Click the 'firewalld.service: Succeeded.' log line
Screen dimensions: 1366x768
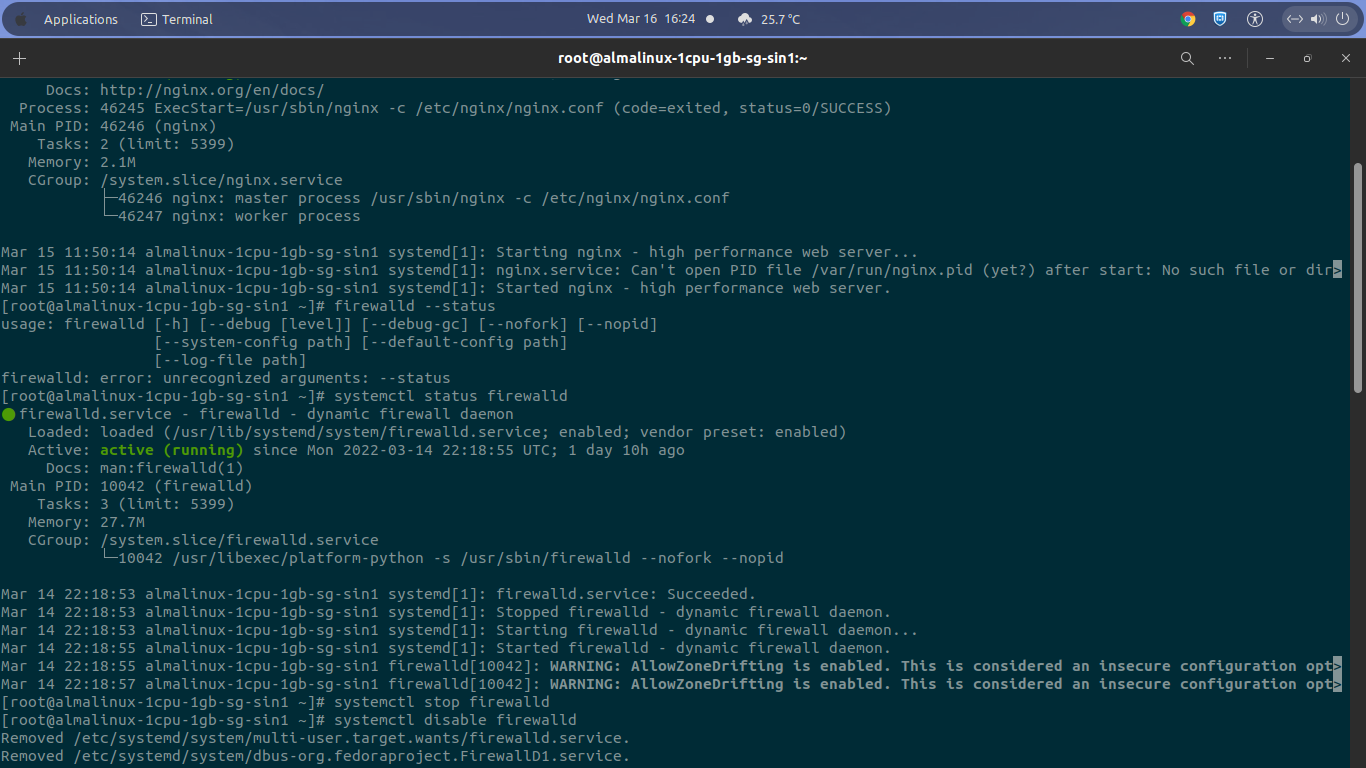pos(379,594)
